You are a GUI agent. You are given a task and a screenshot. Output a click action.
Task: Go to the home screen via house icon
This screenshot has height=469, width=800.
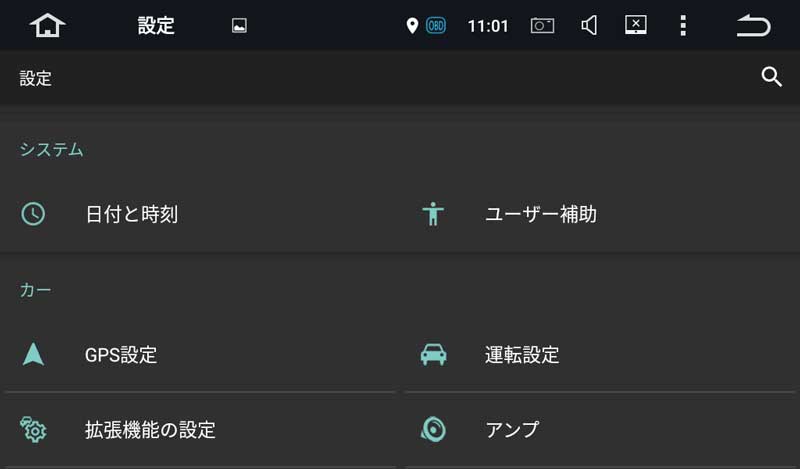tap(47, 26)
